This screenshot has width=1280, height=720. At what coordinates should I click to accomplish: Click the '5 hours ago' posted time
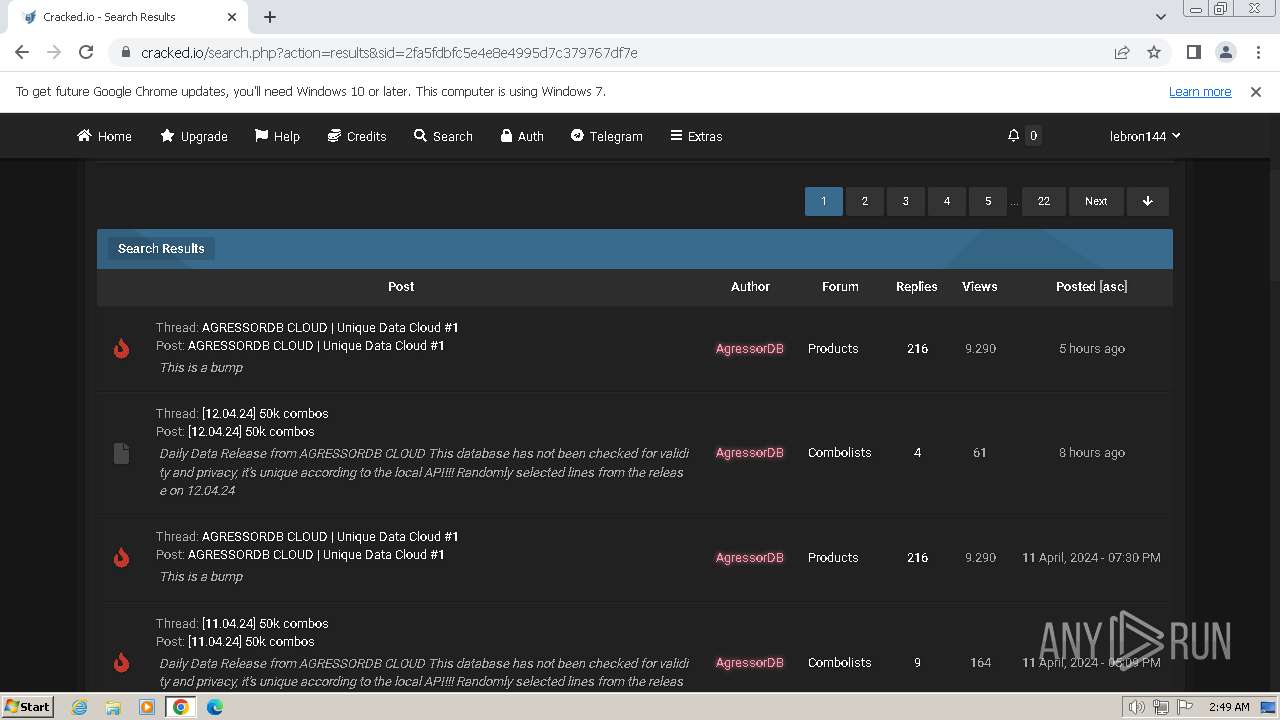(x=1092, y=348)
